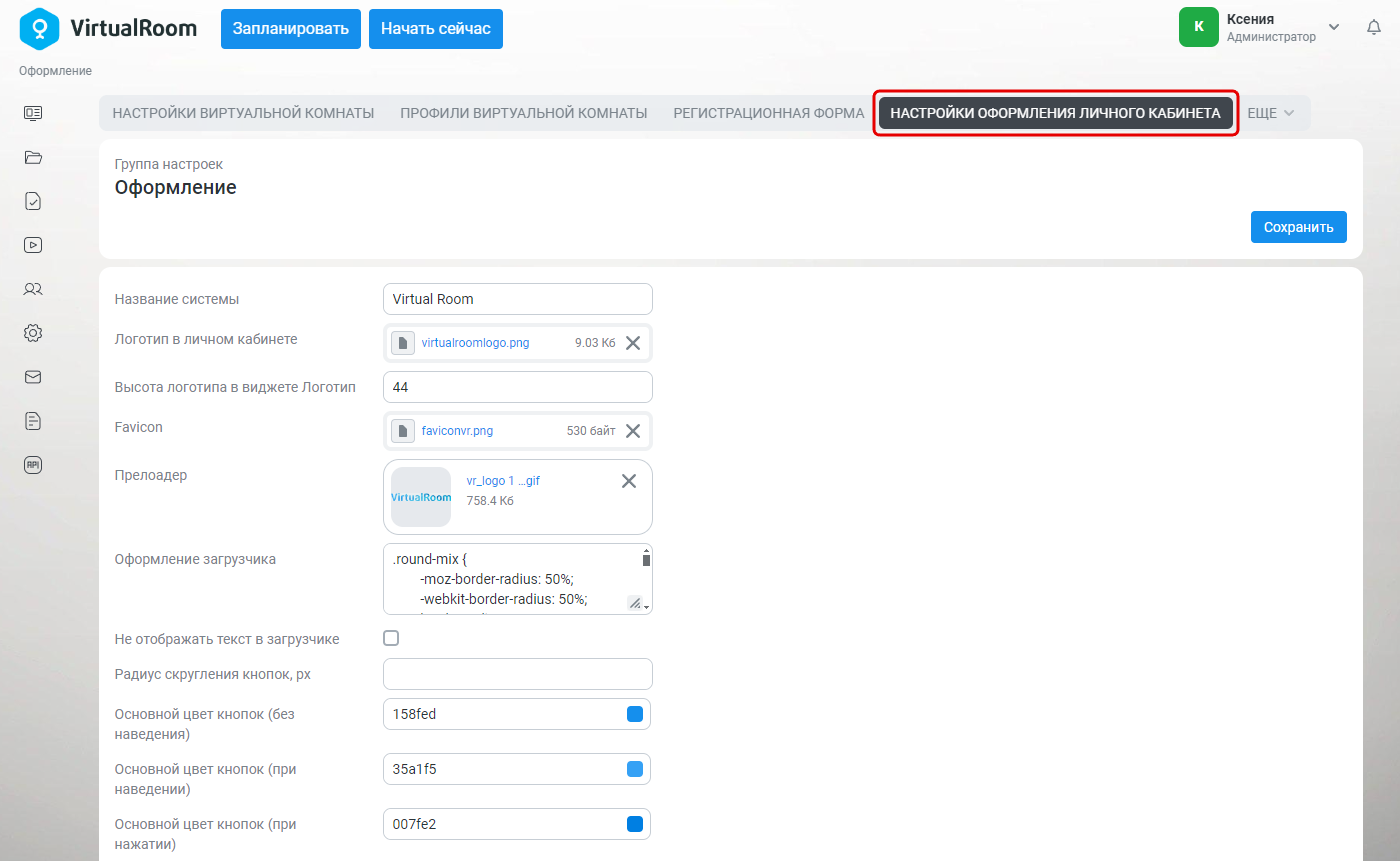Open color picker swatch for 35a1f5
Viewport: 1400px width, 861px height.
coord(634,769)
